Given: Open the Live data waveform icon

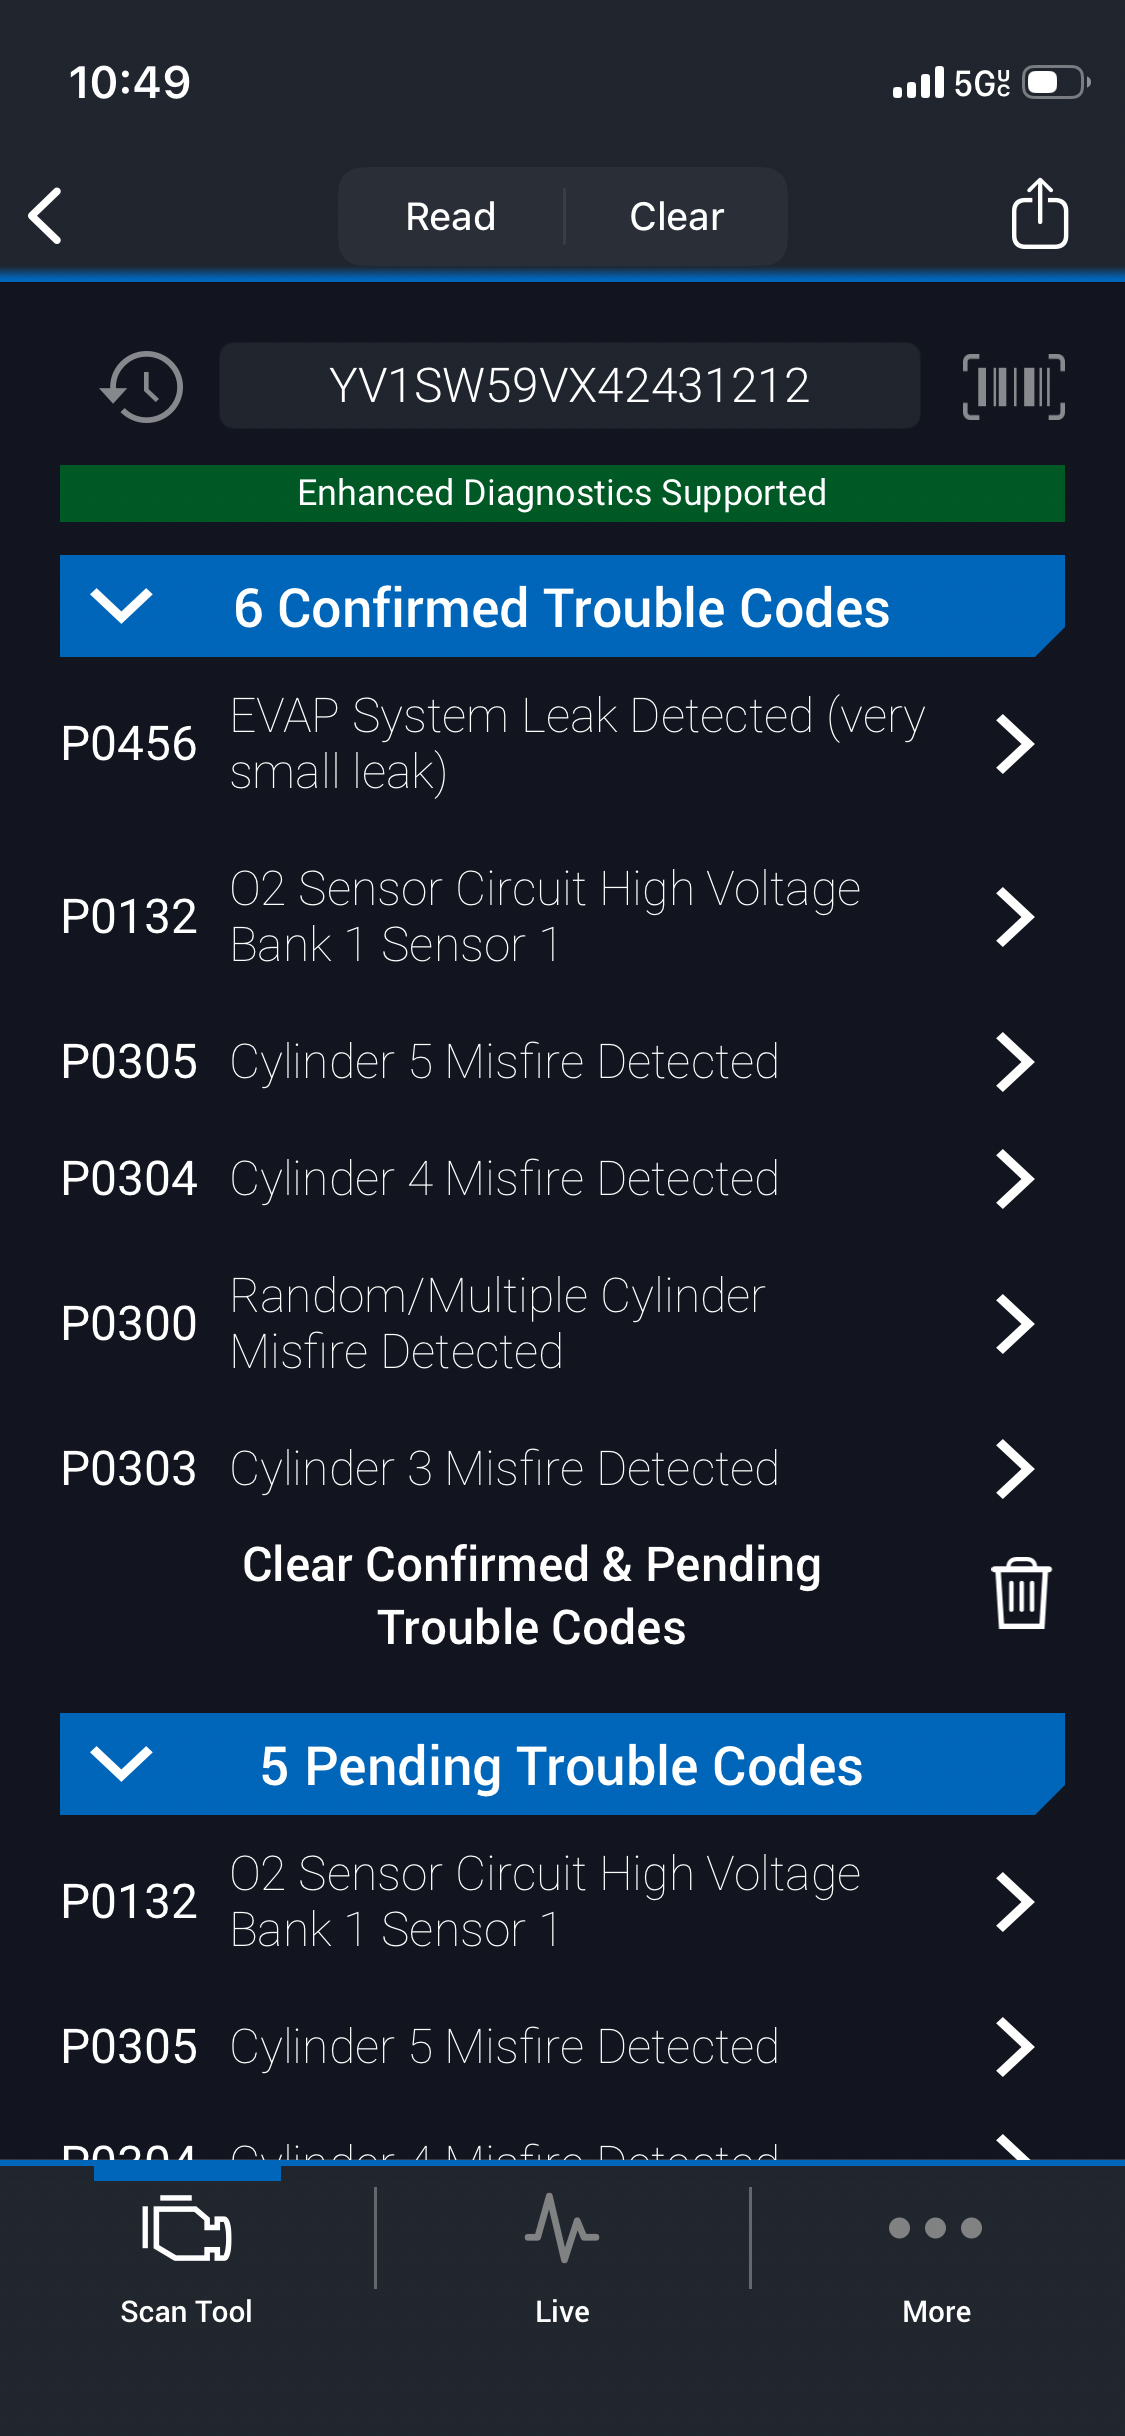Looking at the screenshot, I should click(x=562, y=2229).
